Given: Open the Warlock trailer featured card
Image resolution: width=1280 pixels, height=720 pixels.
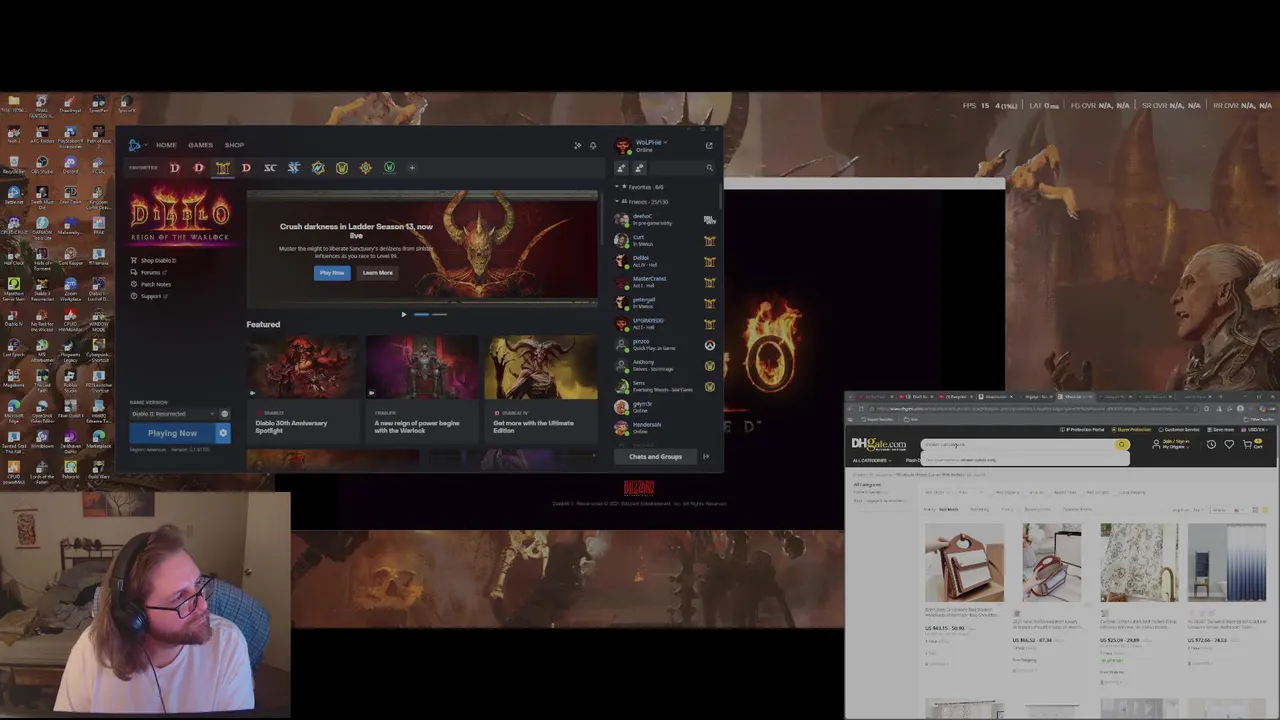Looking at the screenshot, I should (422, 387).
